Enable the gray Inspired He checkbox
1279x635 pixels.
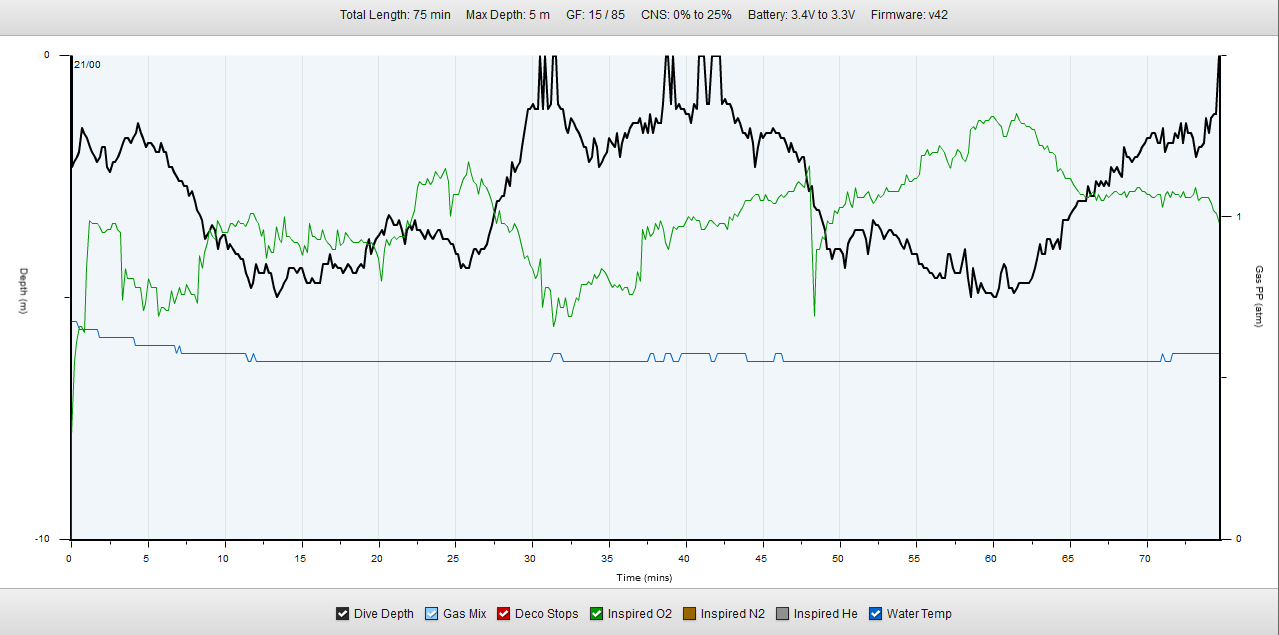pyautogui.click(x=783, y=614)
